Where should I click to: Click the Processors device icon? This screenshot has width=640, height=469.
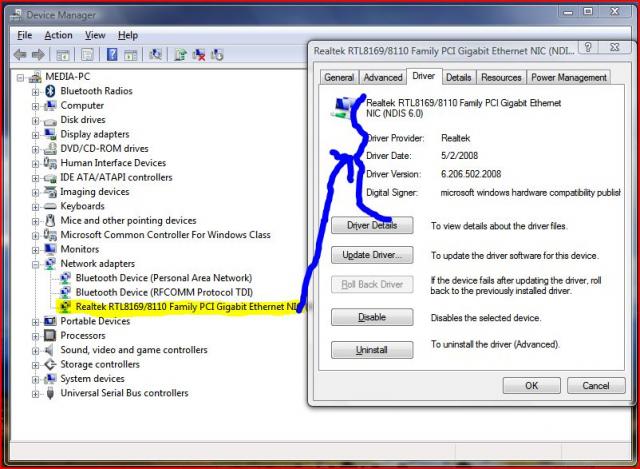click(x=50, y=336)
